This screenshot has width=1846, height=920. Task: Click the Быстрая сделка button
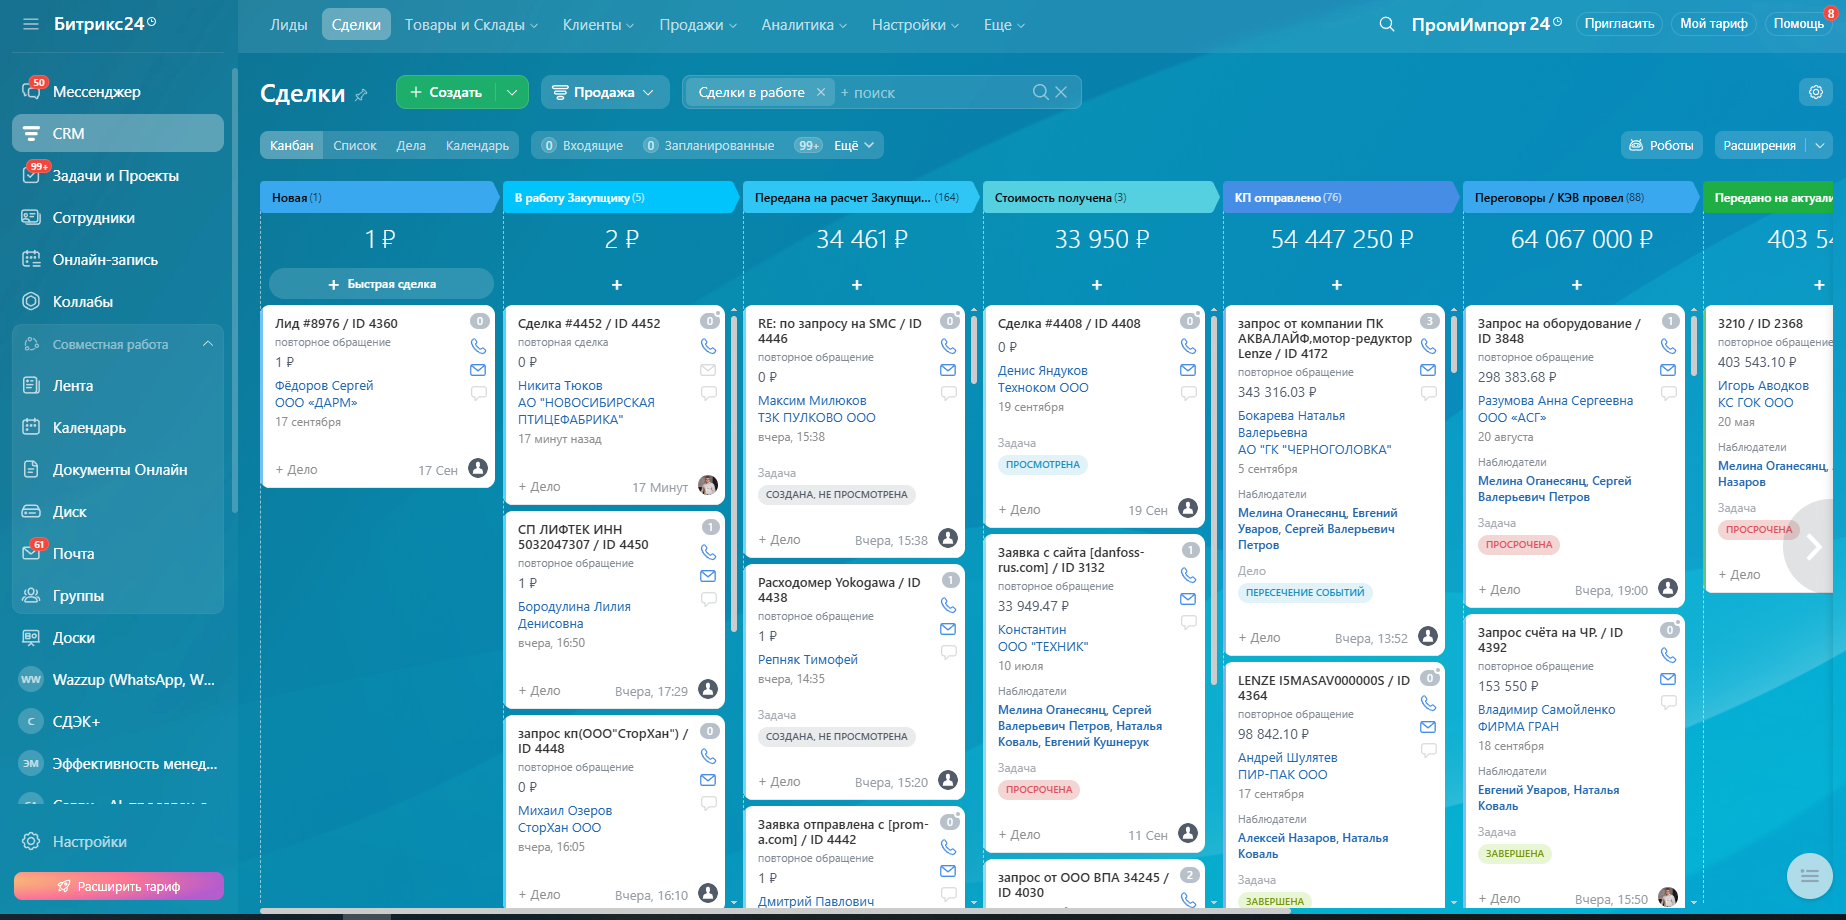coord(381,284)
